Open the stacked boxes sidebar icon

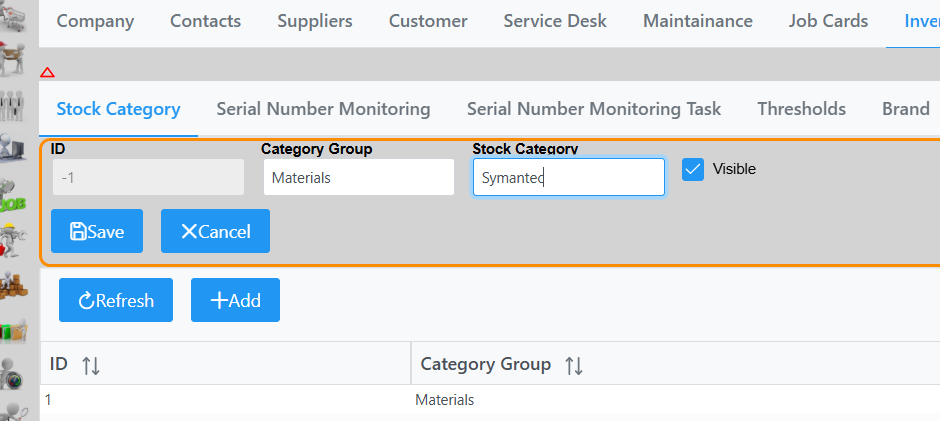(14, 287)
